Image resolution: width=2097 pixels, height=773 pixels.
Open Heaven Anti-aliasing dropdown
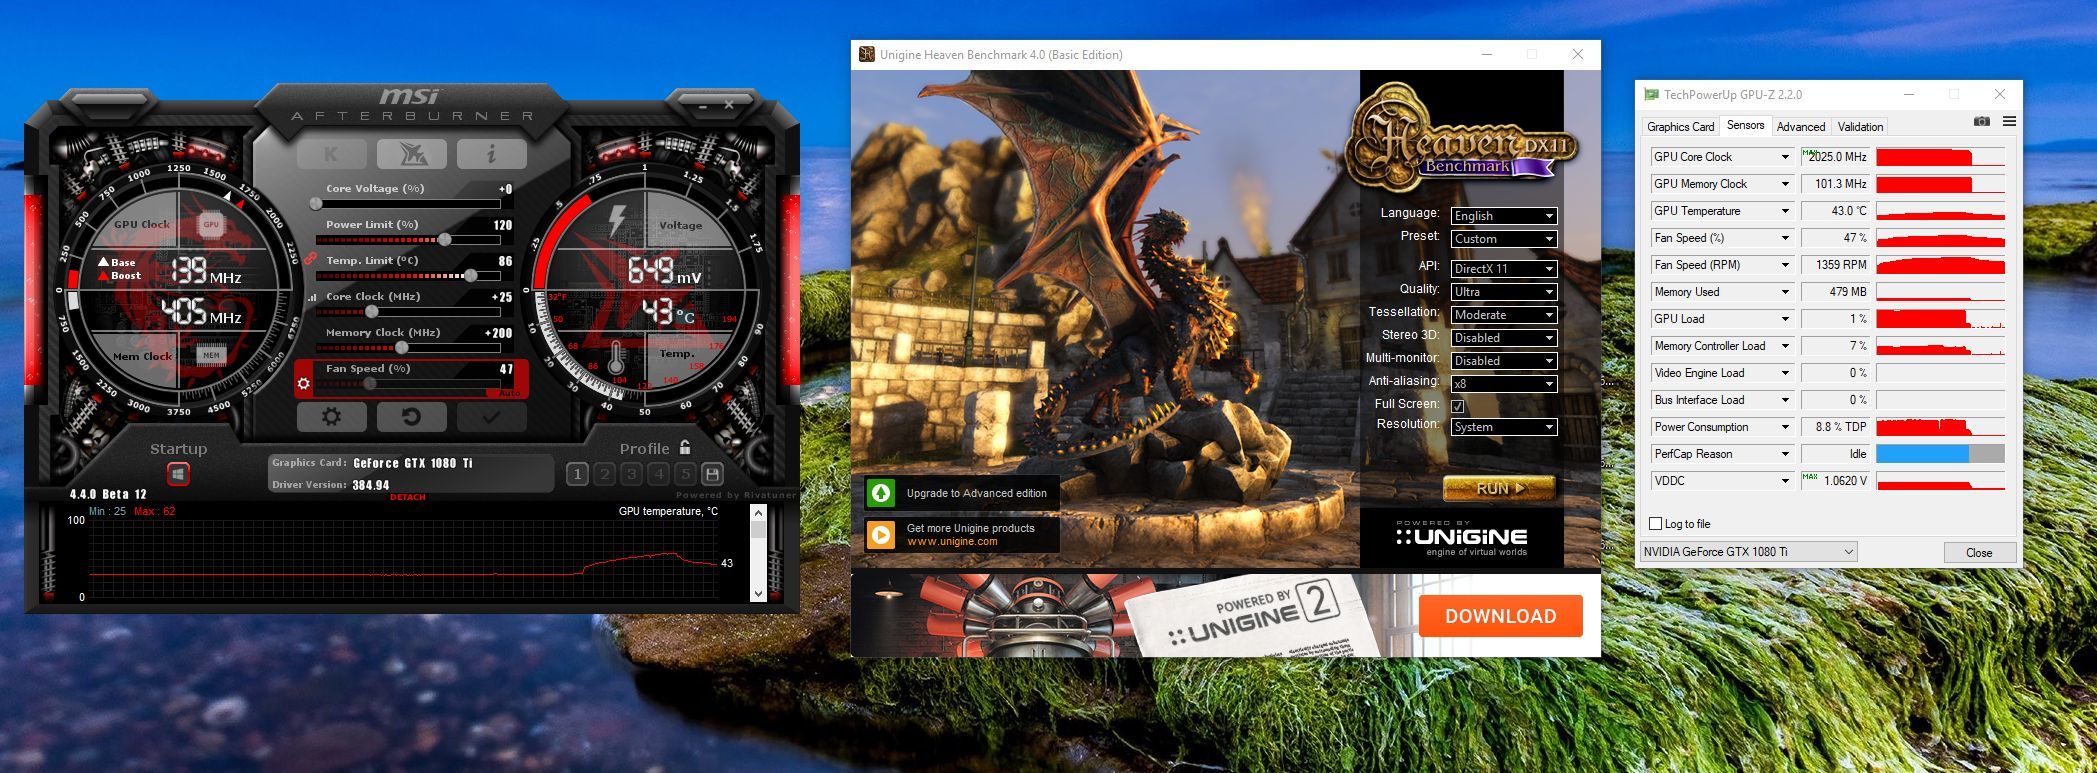pyautogui.click(x=1504, y=384)
